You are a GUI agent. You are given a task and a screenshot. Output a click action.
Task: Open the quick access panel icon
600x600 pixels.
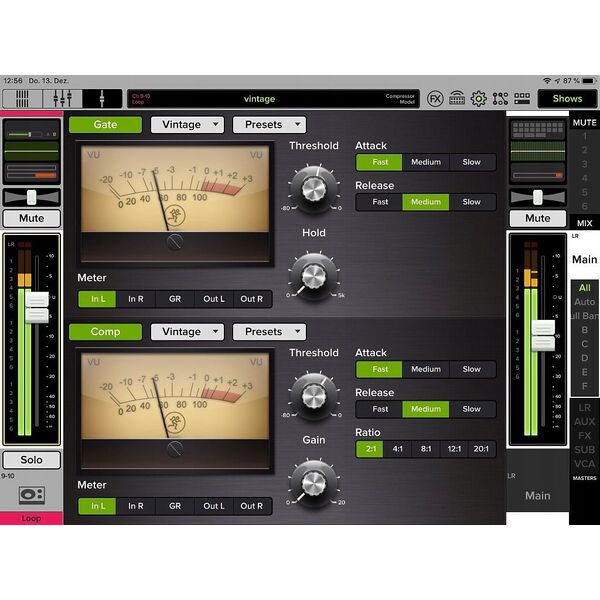tap(522, 99)
